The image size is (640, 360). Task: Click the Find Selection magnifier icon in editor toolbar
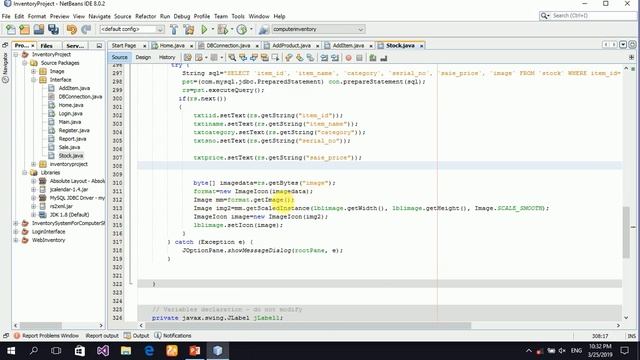pyautogui.click(x=232, y=58)
